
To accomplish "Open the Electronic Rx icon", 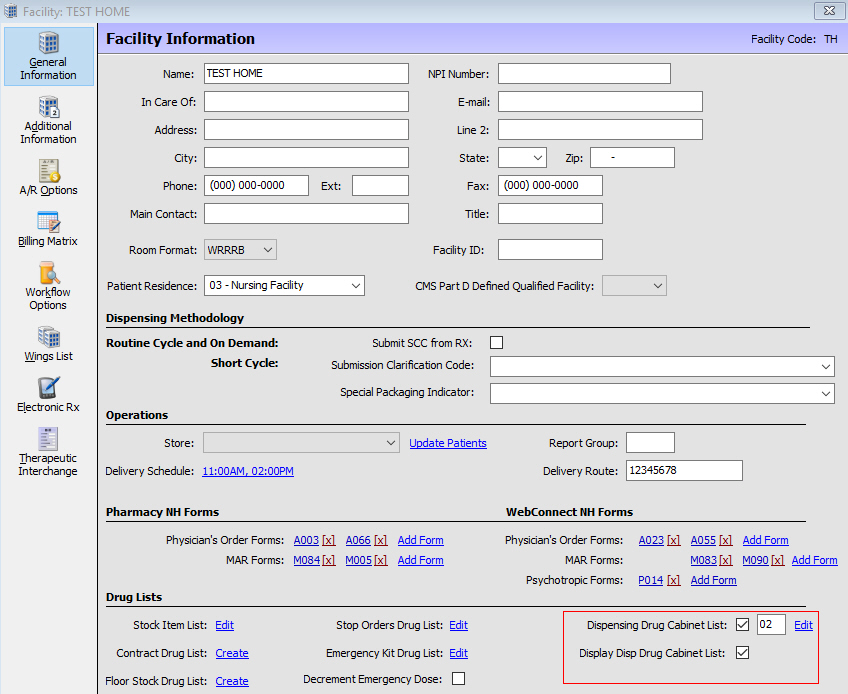I will 48,394.
